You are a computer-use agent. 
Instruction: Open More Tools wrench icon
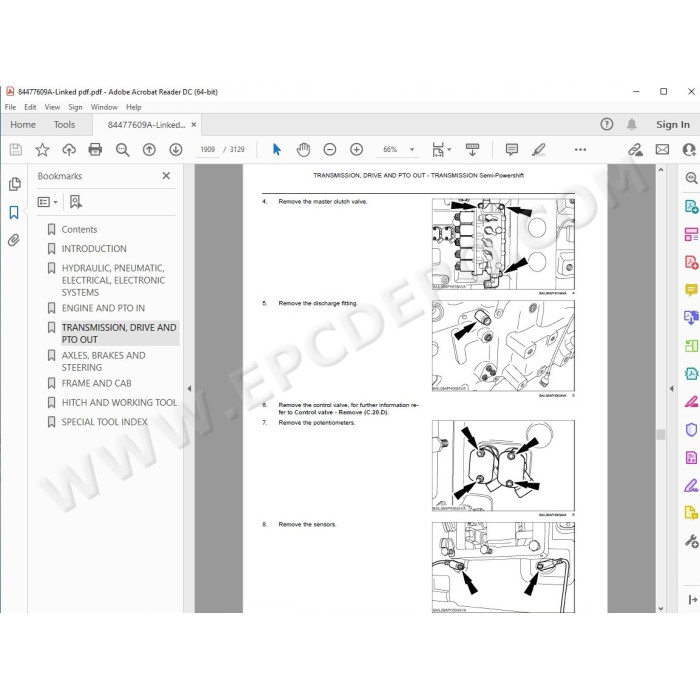coord(692,541)
